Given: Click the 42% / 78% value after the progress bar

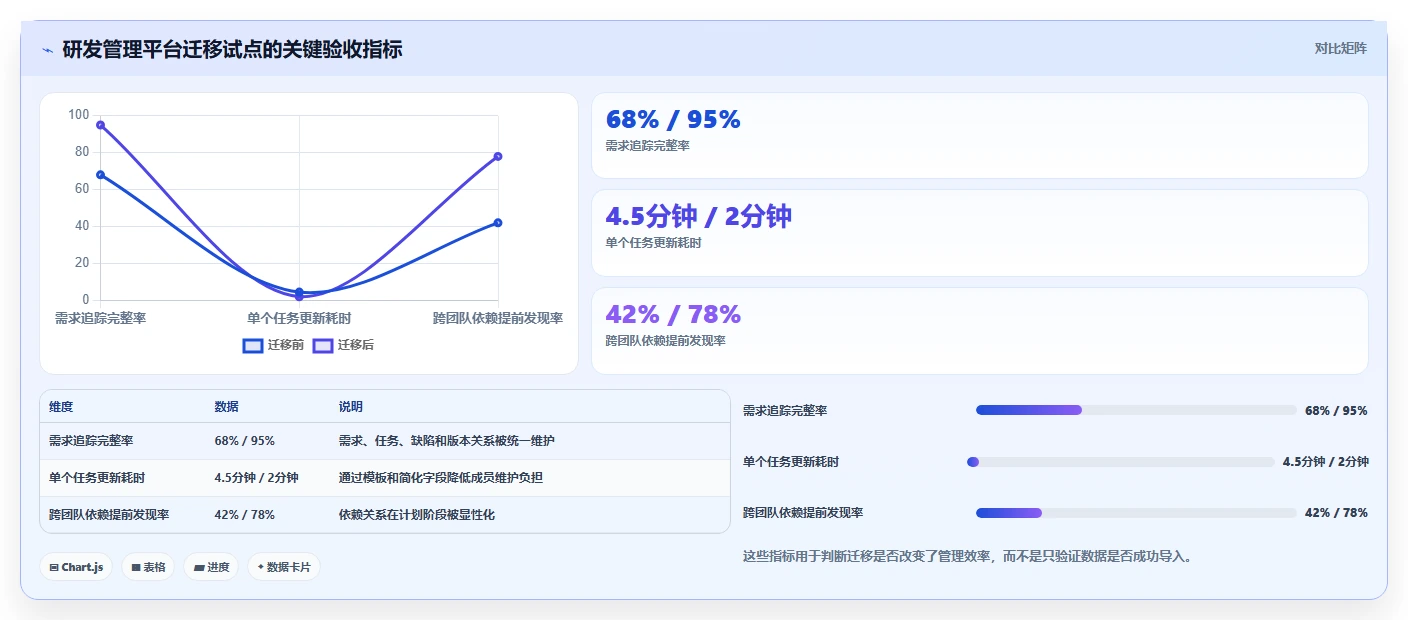Looking at the screenshot, I should (1336, 513).
